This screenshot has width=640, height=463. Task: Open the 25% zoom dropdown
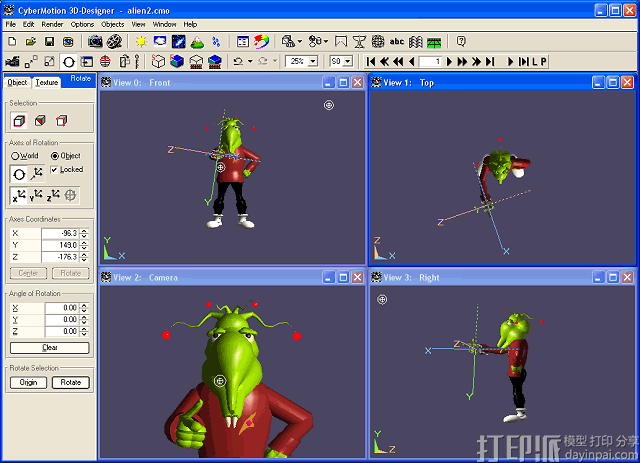[313, 62]
